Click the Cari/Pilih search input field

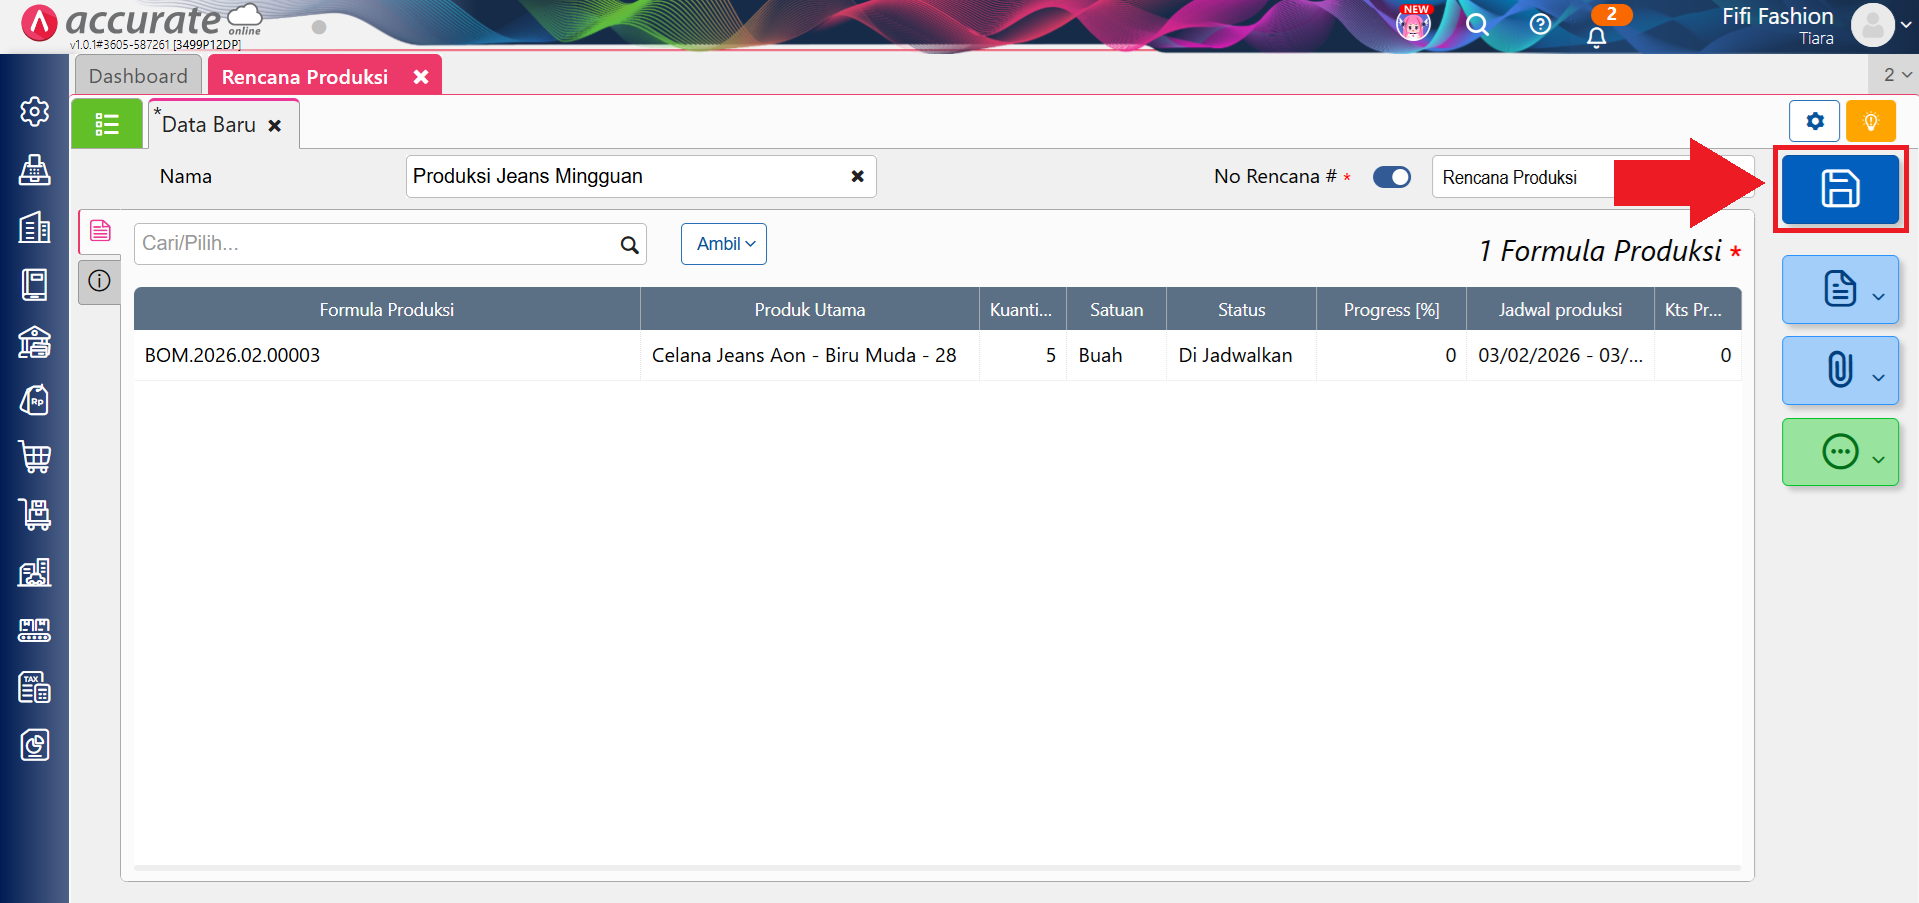375,244
